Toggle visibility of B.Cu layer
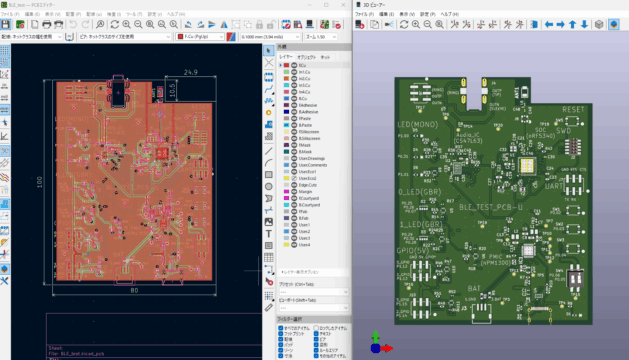 [294, 98]
